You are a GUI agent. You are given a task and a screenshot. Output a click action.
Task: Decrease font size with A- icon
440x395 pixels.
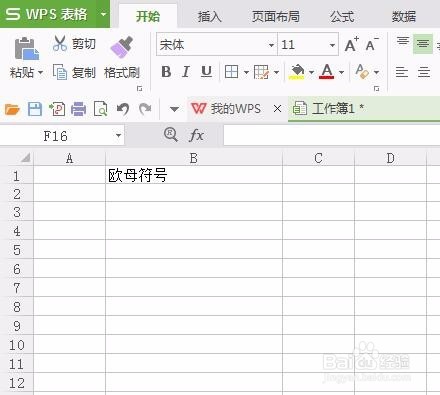point(372,44)
